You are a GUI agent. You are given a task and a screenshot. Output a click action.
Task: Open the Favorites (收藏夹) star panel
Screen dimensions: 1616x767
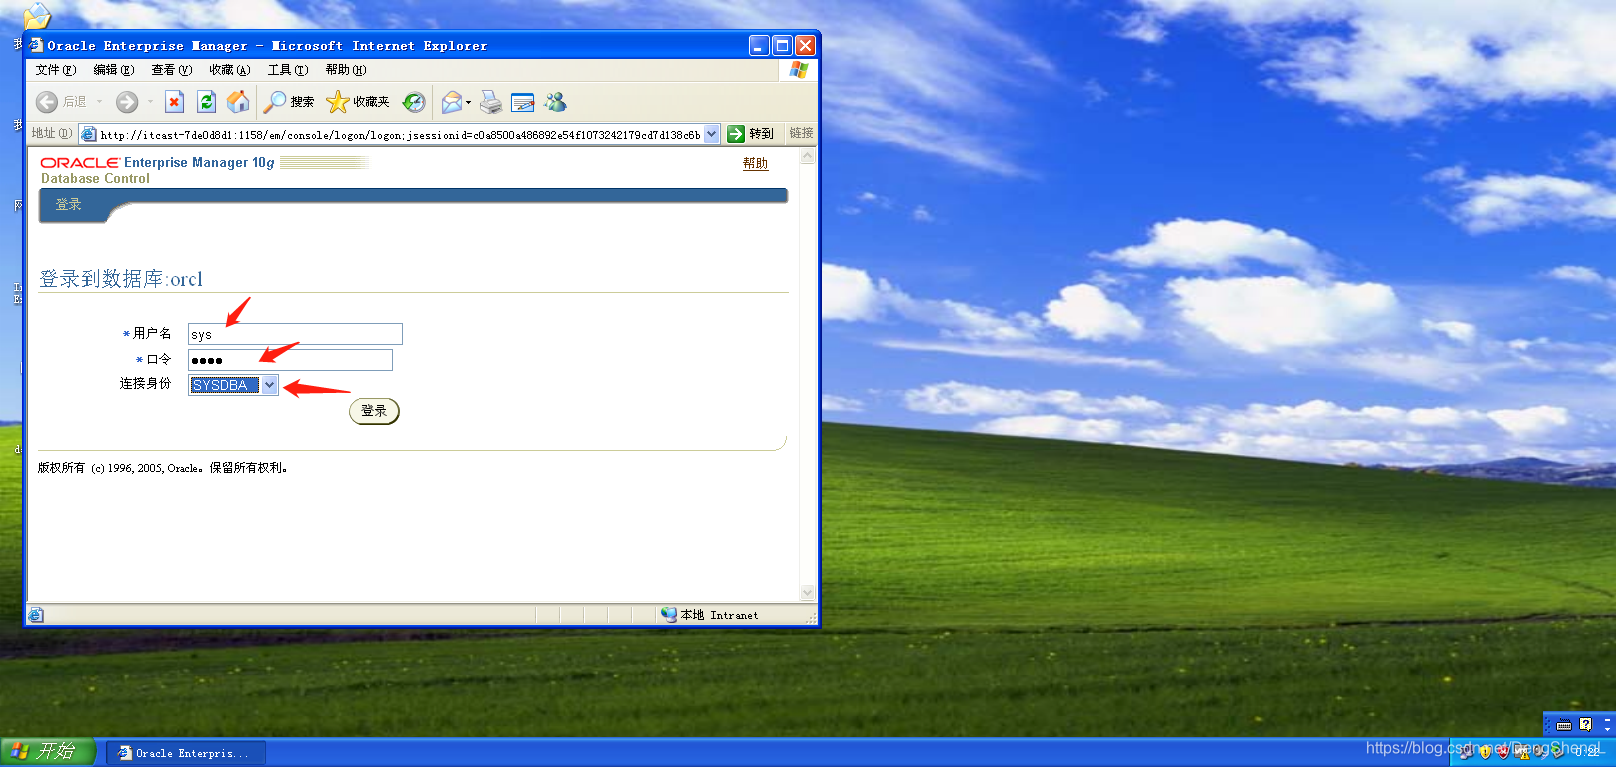click(x=358, y=102)
